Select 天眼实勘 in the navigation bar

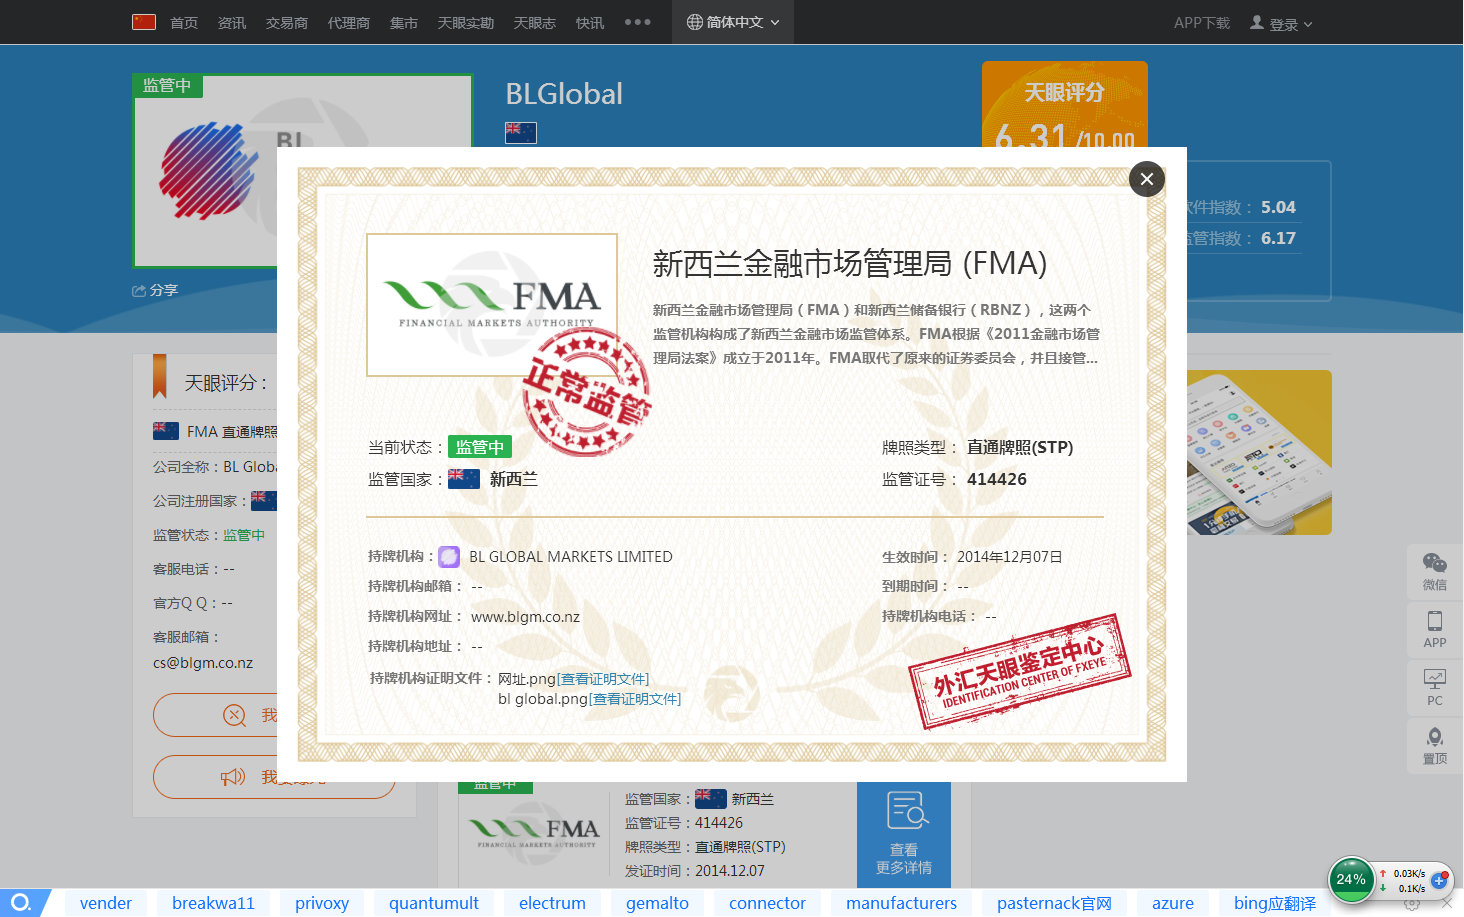coord(466,23)
